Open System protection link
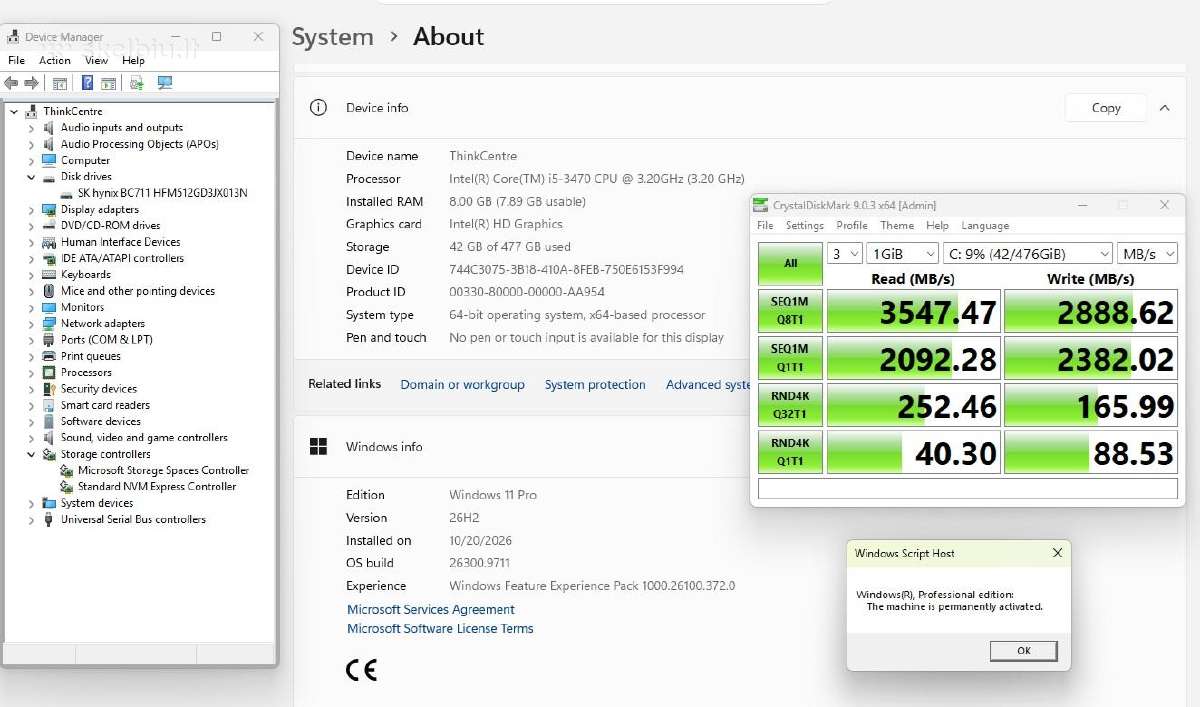The width and height of the screenshot is (1200, 707). (x=595, y=385)
